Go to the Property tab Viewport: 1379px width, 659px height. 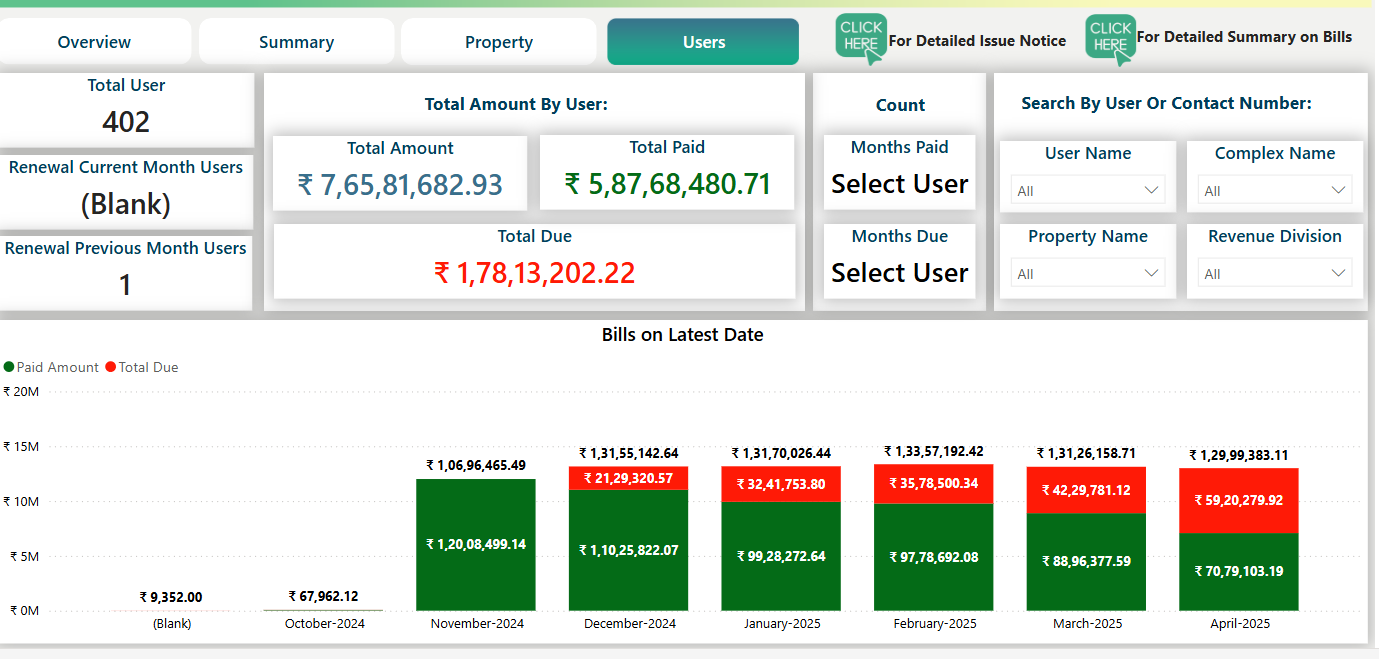tap(499, 42)
